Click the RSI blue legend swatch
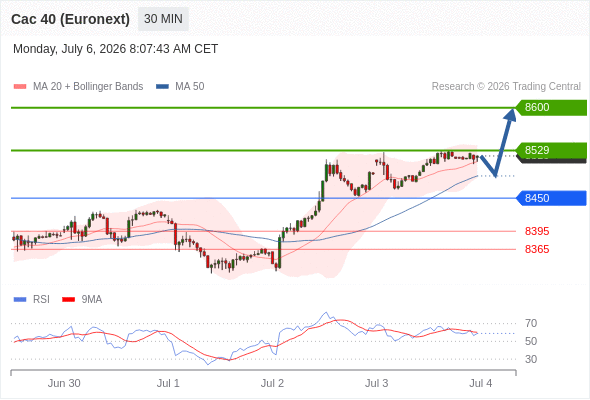 coord(20,300)
